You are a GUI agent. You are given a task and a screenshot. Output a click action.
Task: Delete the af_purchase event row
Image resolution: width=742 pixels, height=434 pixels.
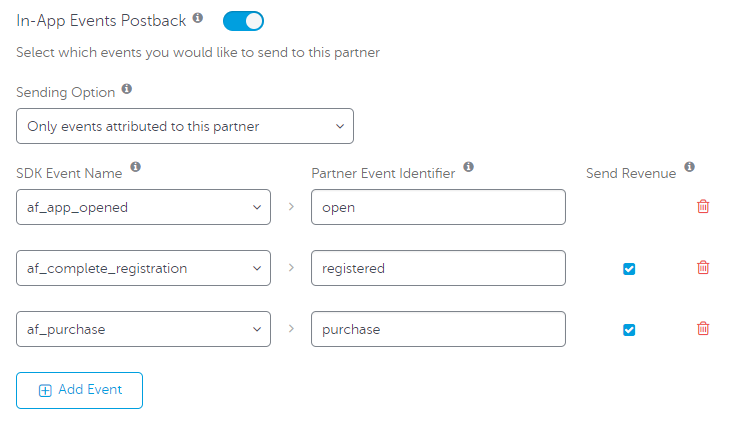tap(703, 329)
